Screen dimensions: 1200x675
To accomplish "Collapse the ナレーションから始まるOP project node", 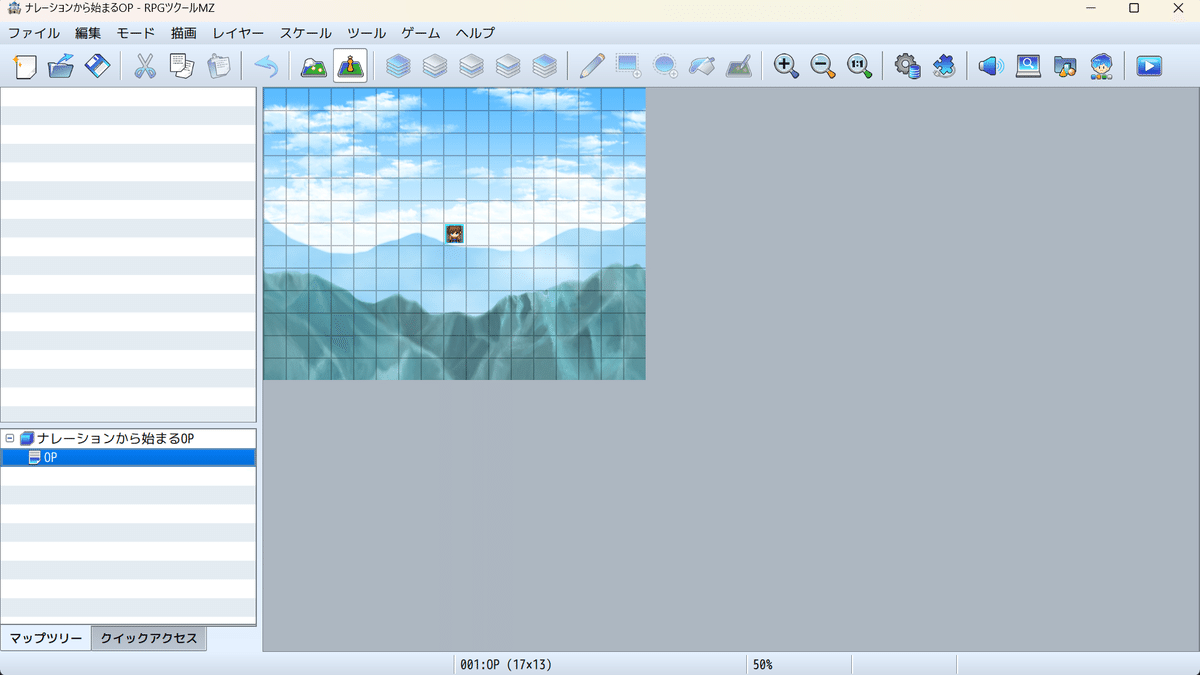I will [x=9, y=438].
